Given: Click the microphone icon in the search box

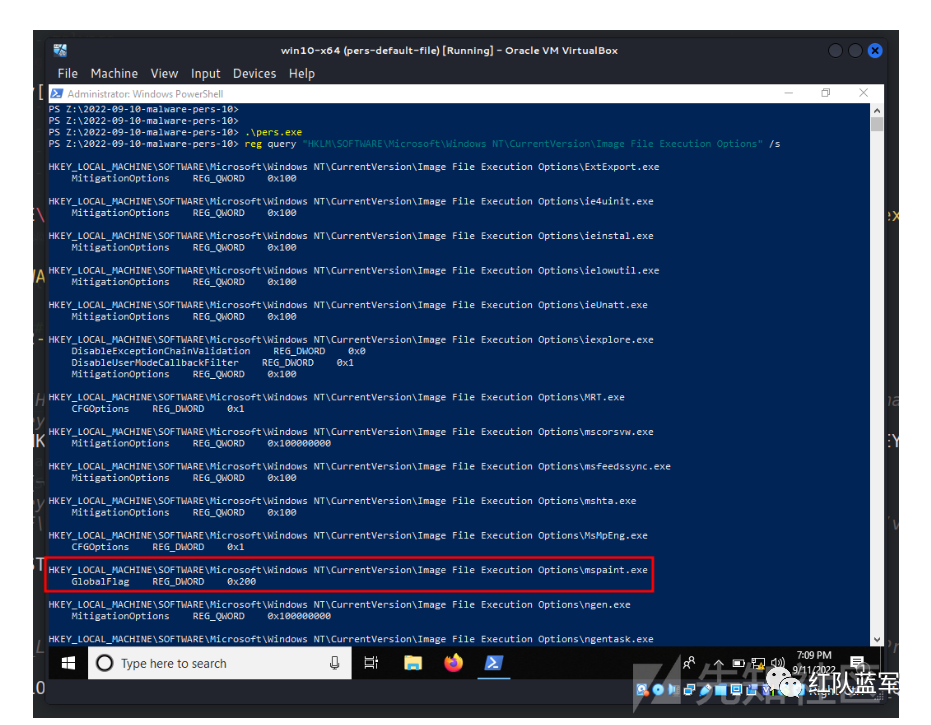Looking at the screenshot, I should (334, 663).
